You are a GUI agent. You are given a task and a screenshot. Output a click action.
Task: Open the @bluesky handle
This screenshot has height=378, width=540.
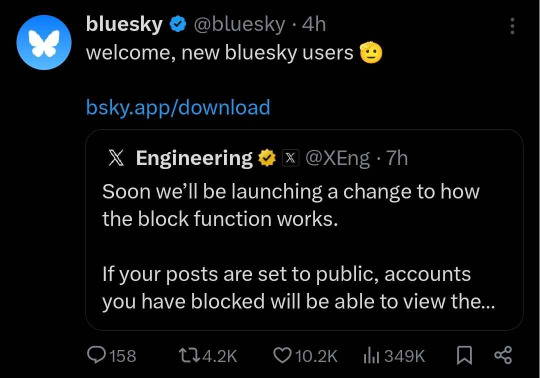(x=240, y=24)
